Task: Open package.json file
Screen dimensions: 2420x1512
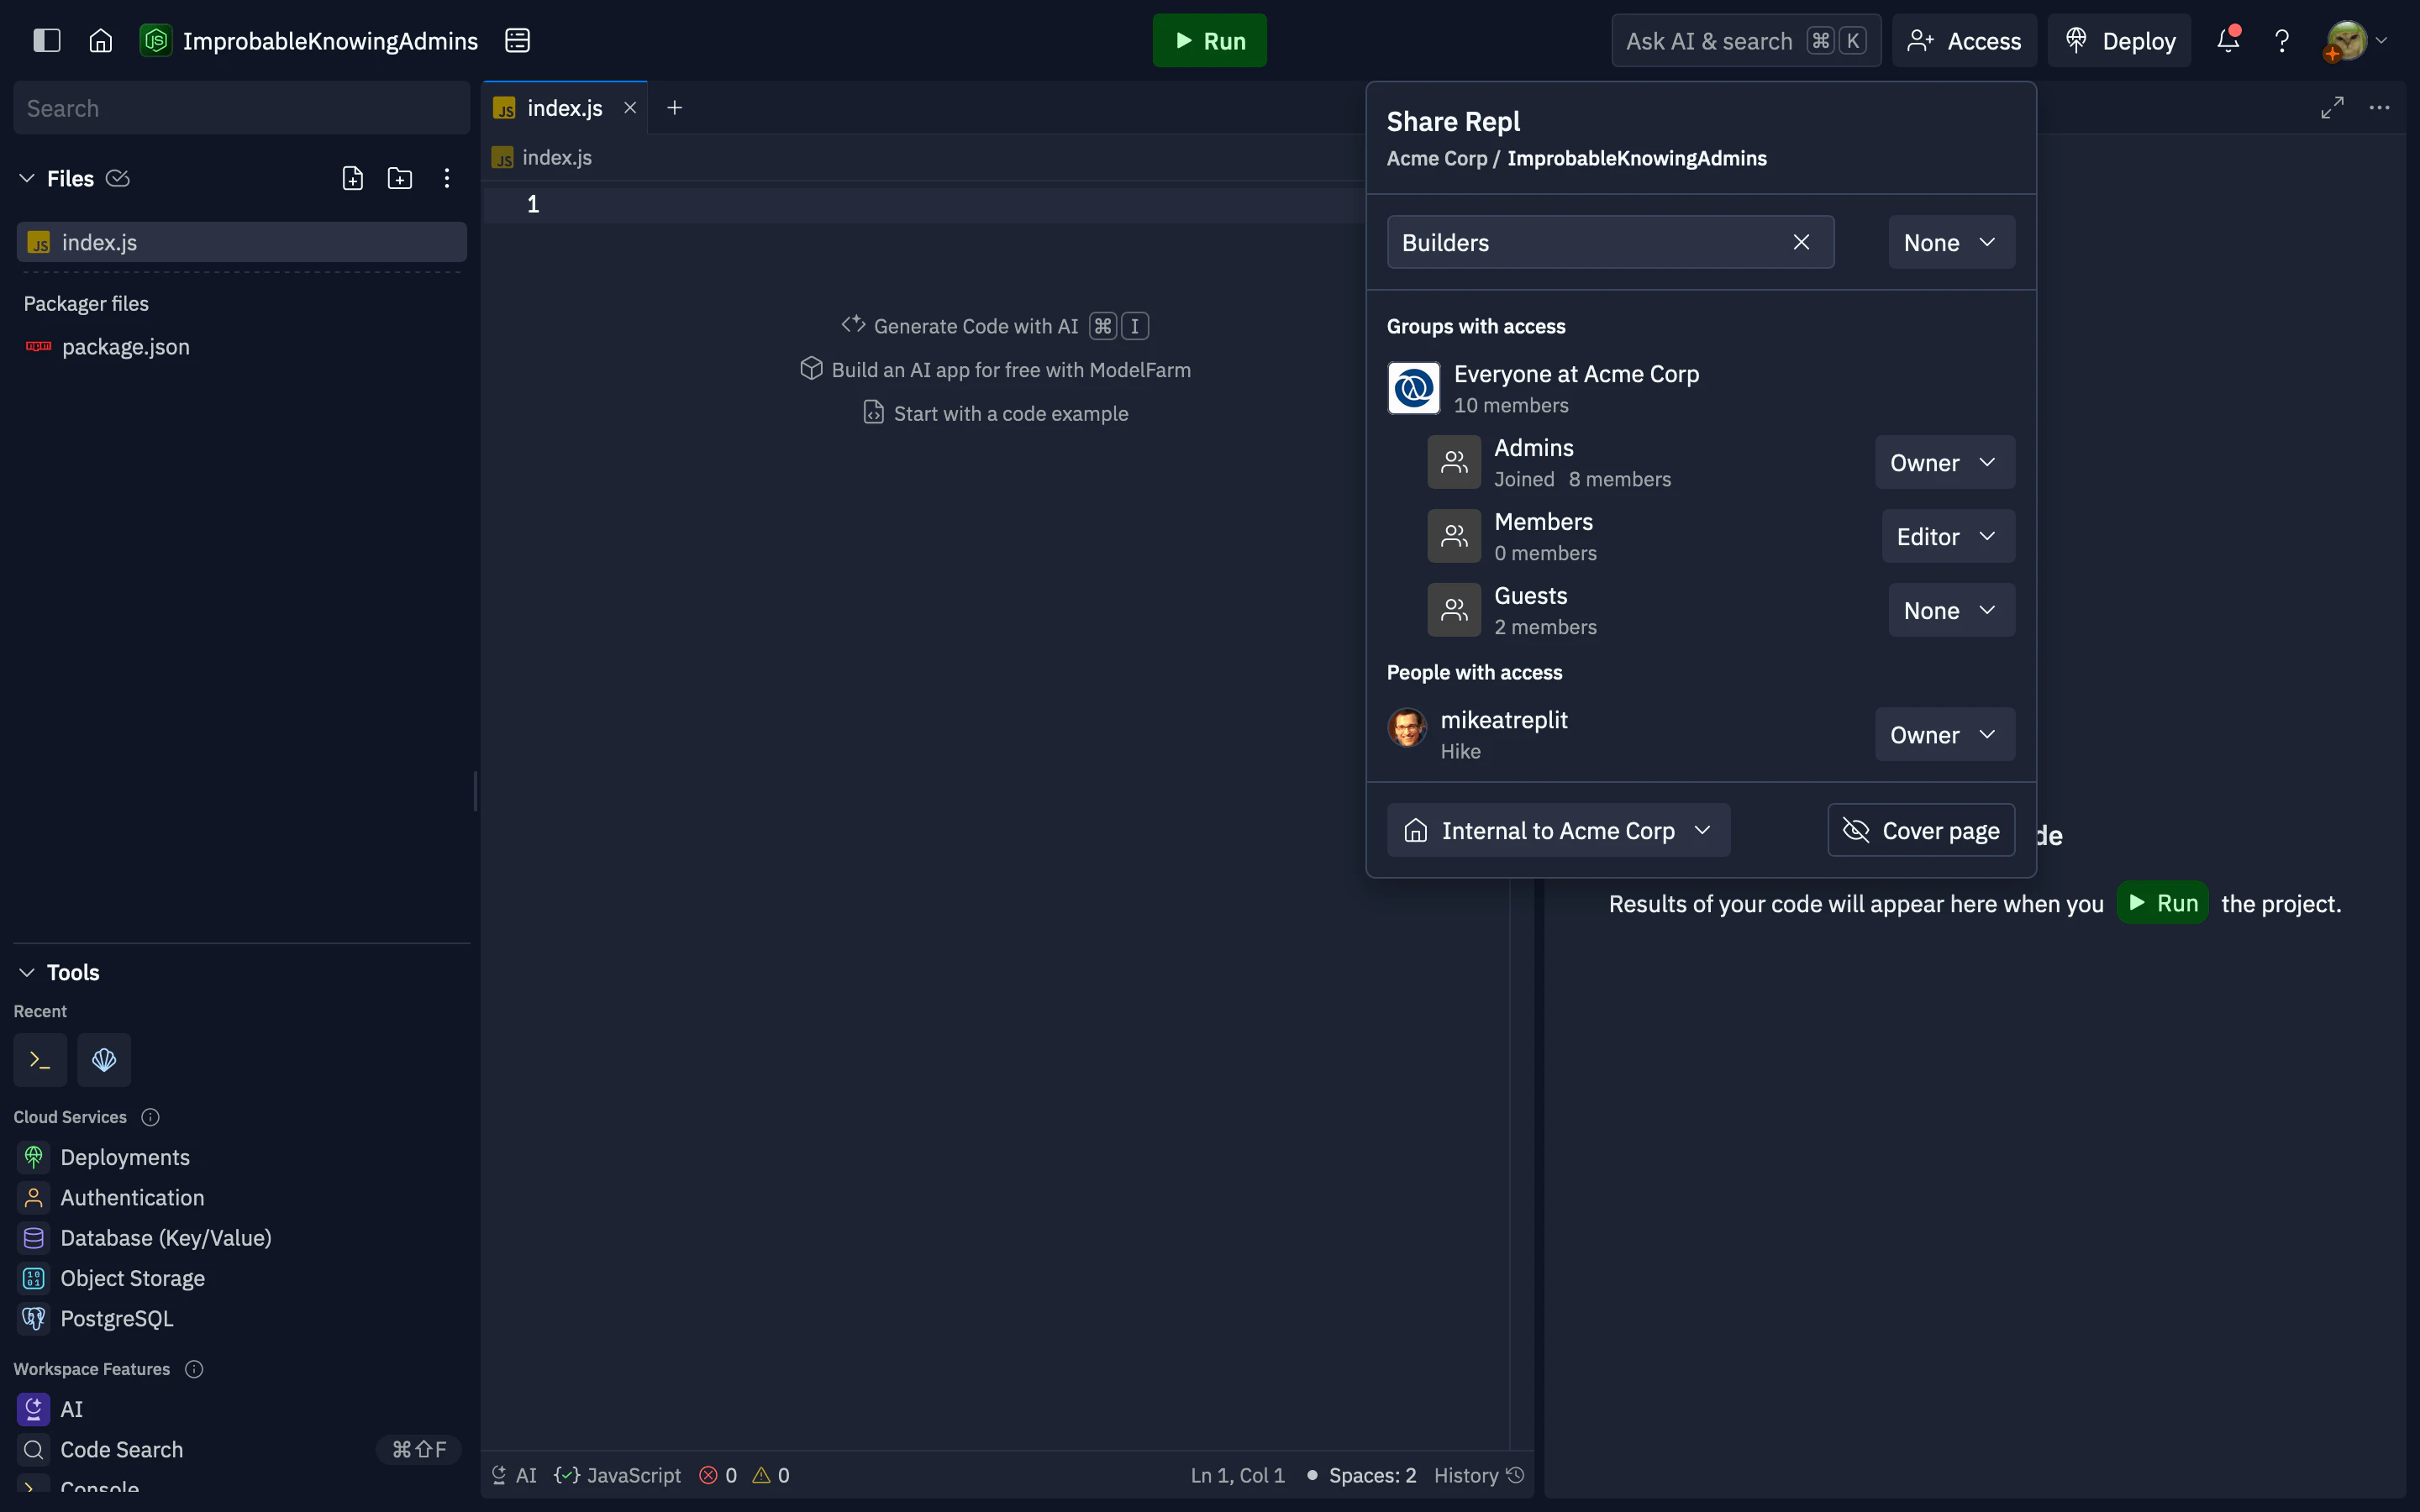Action: pos(125,346)
